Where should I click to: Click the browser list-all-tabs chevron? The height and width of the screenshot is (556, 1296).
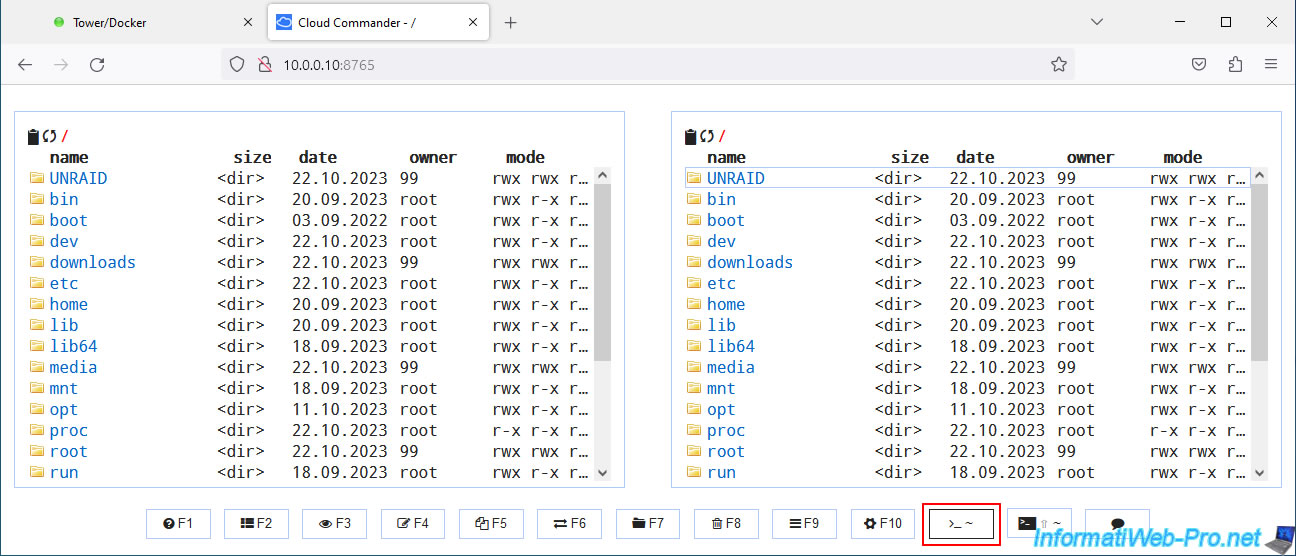click(x=1097, y=22)
